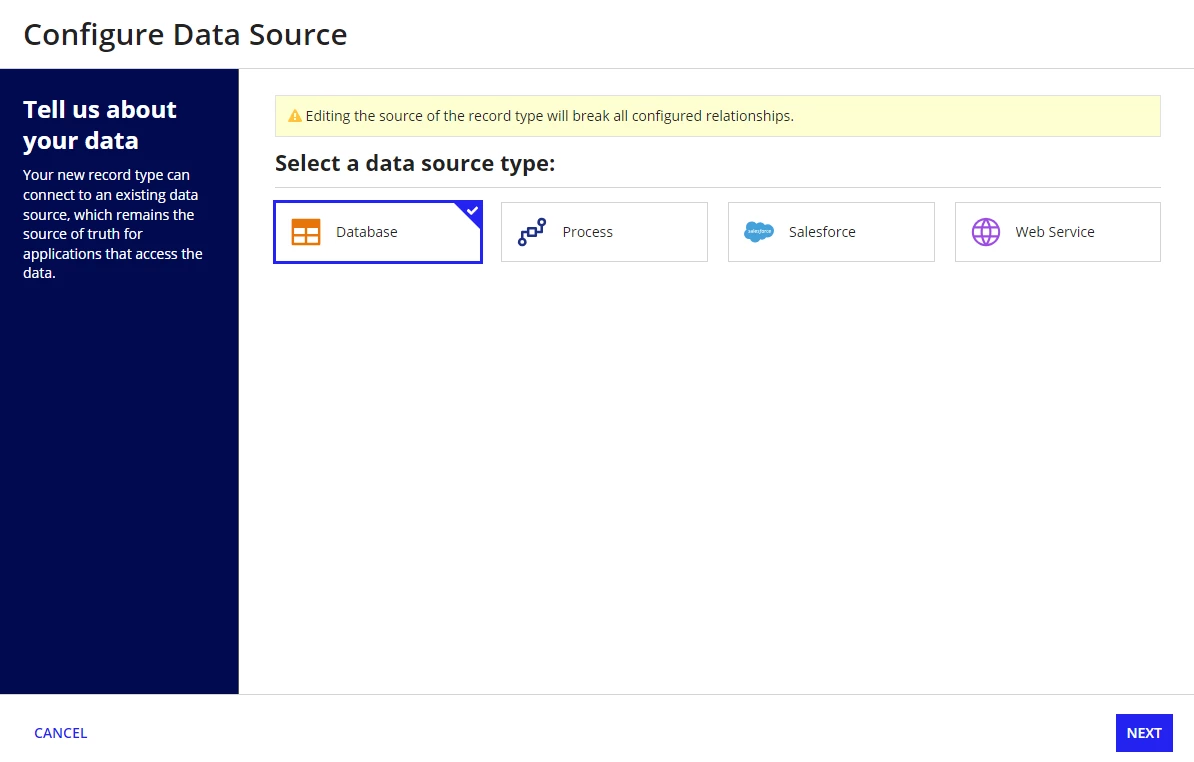Click the orange Database table icon

(x=306, y=232)
